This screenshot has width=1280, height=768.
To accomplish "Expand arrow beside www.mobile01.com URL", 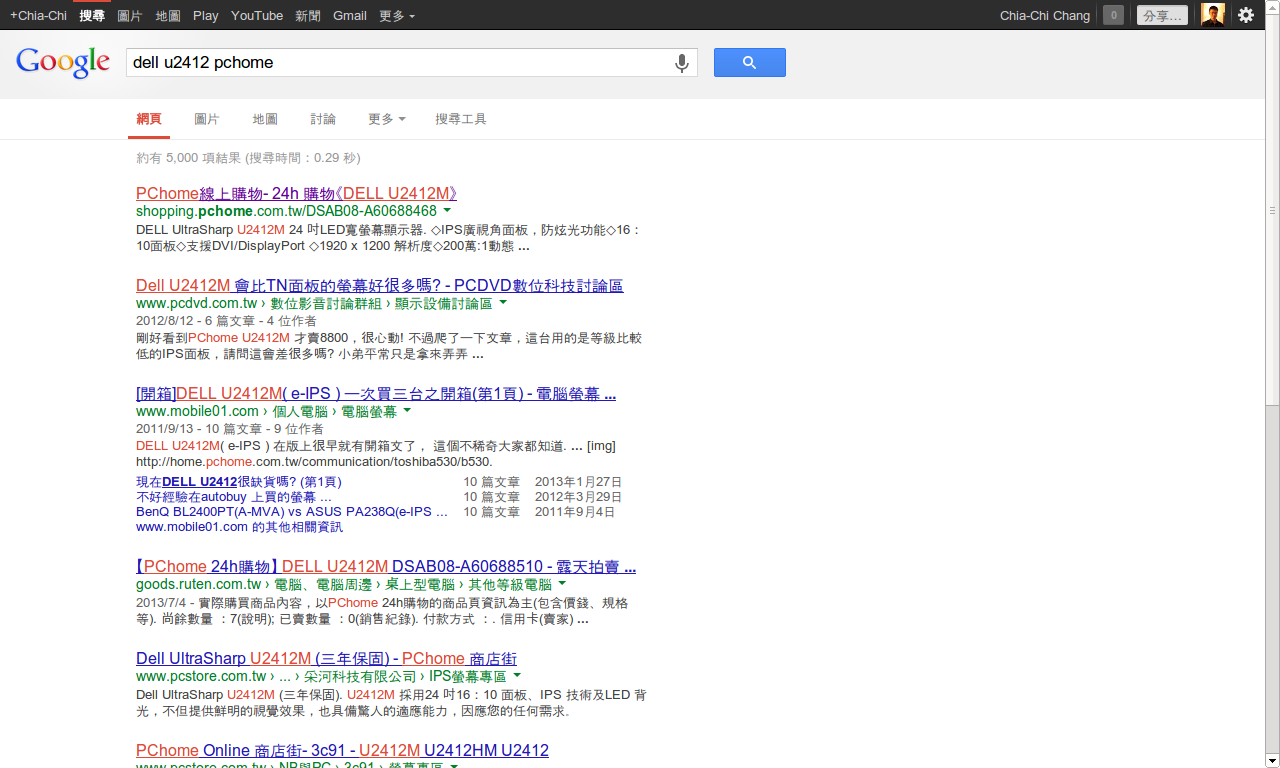I will 407,410.
